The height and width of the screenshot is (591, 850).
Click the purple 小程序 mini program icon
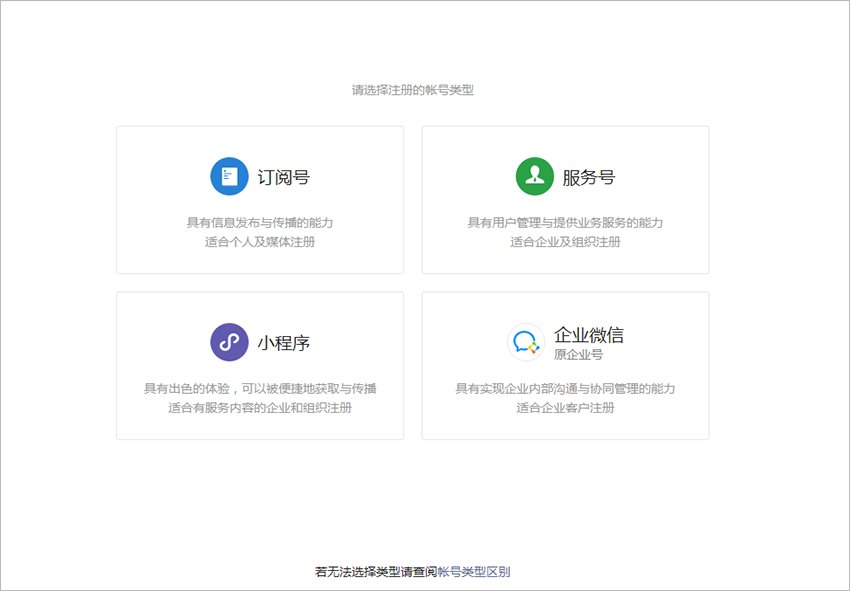228,341
